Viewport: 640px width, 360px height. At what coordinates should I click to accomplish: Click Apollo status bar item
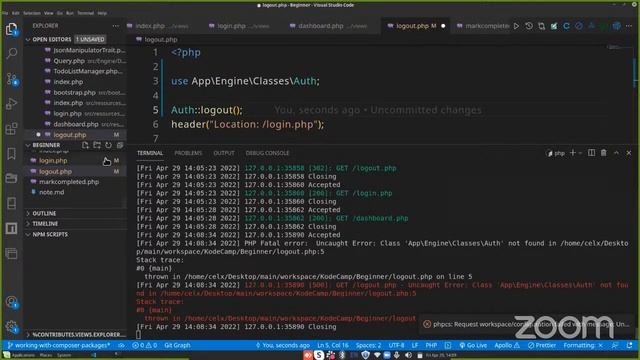[507, 345]
